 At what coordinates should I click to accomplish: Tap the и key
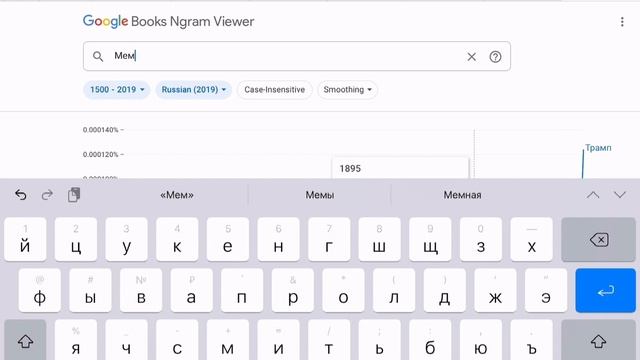[x=278, y=340]
